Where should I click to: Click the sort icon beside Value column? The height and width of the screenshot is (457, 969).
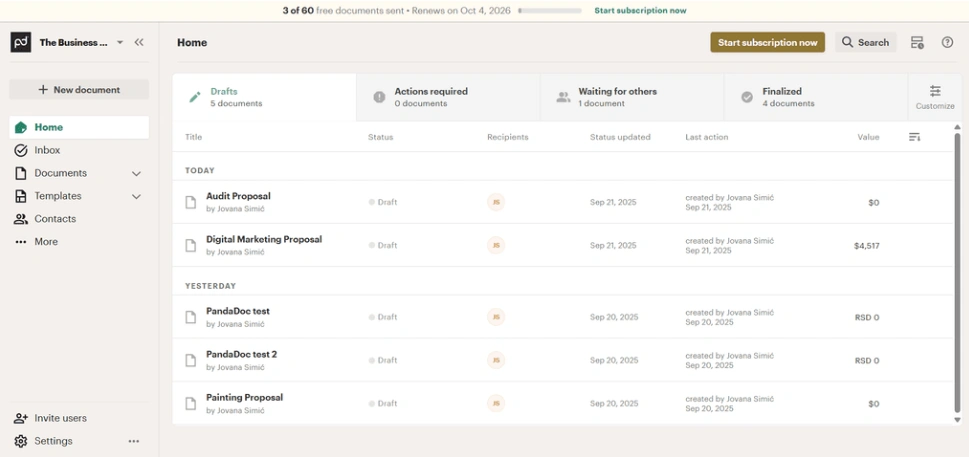tap(915, 137)
